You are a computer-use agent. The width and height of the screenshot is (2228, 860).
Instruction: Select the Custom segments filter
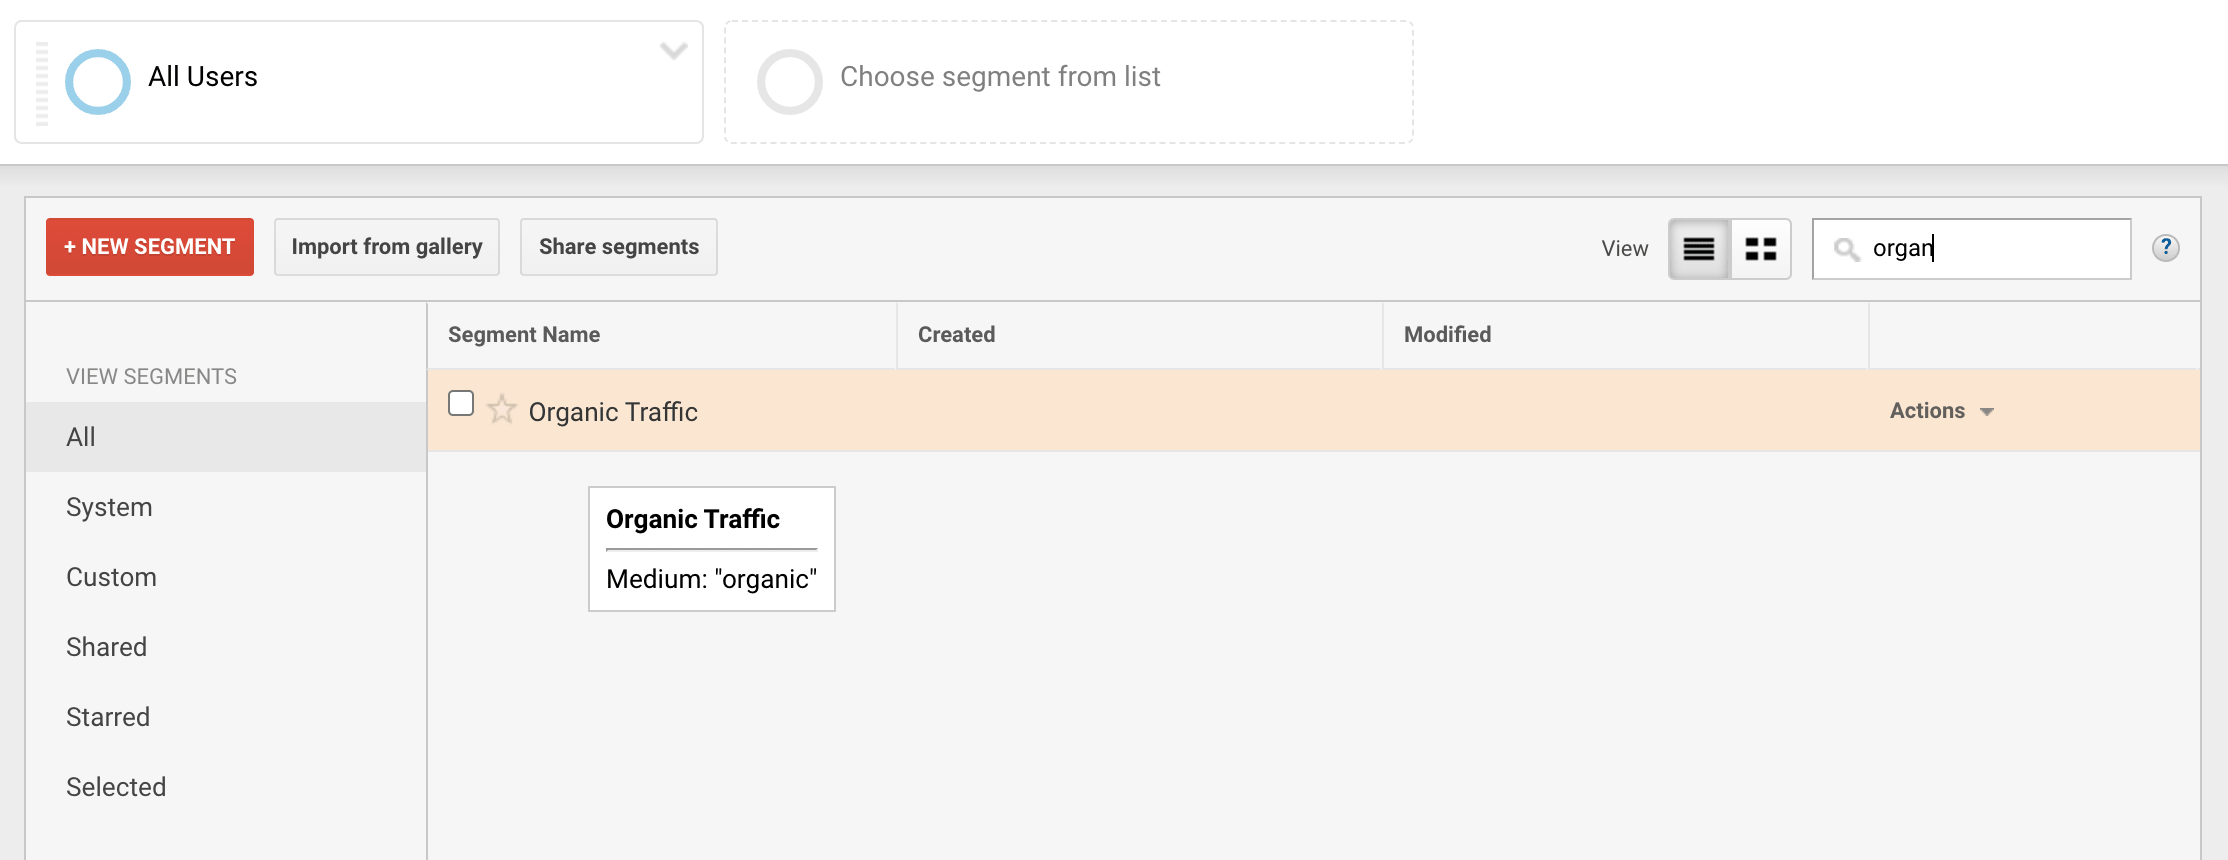tap(111, 577)
